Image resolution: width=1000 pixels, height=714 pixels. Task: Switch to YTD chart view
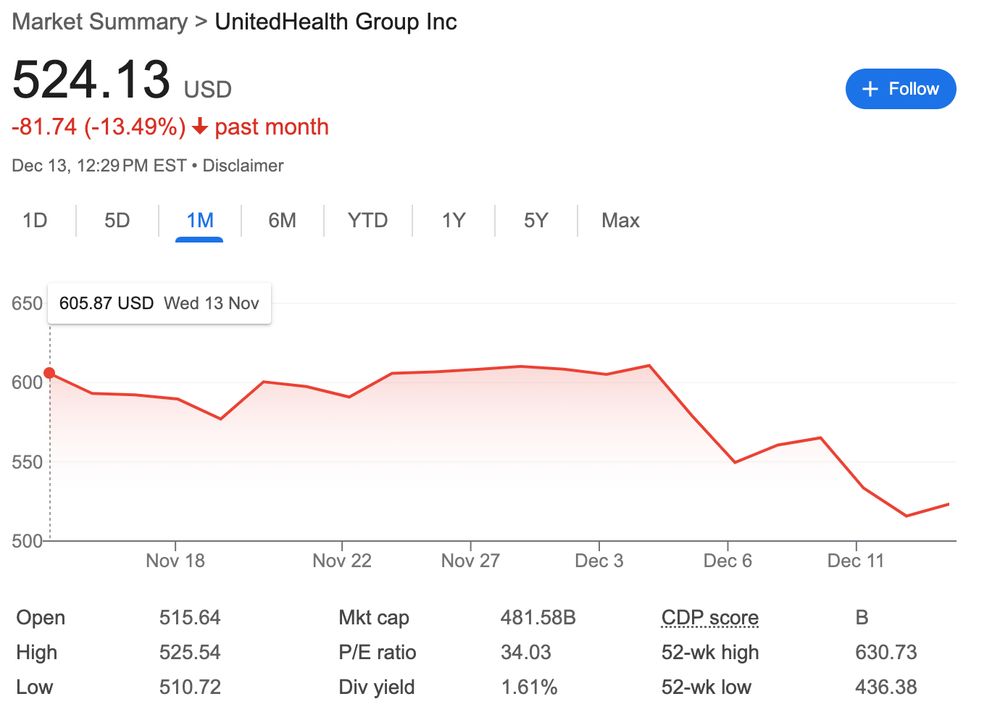pos(367,221)
